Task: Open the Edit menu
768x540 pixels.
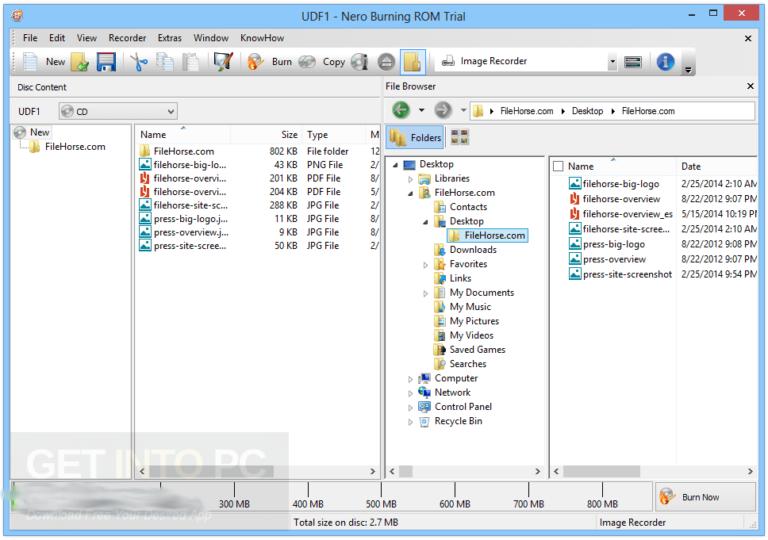Action: 57,38
